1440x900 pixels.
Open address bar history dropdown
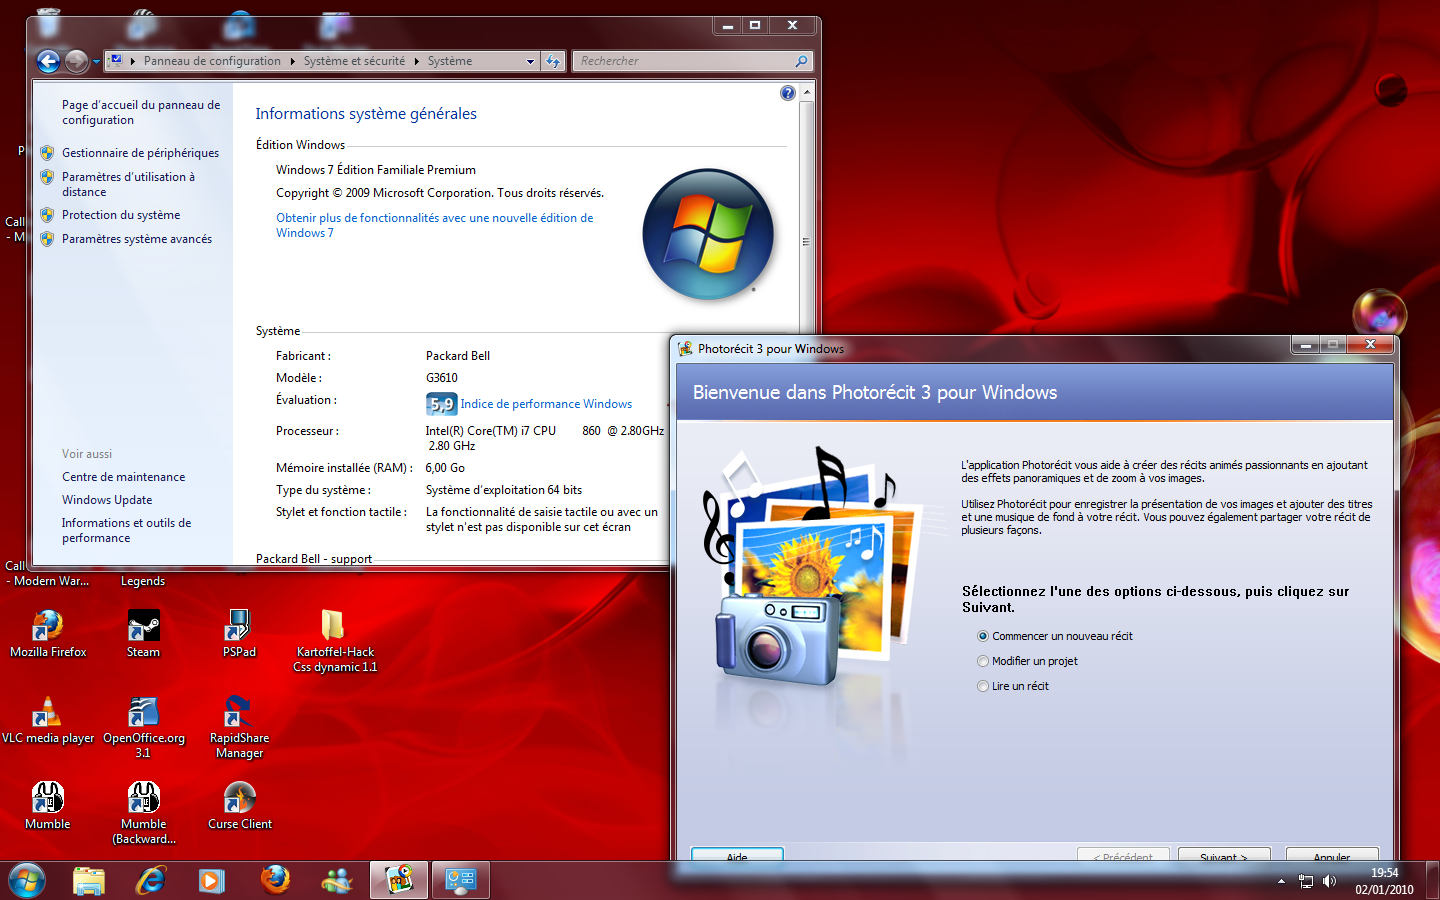[x=531, y=61]
